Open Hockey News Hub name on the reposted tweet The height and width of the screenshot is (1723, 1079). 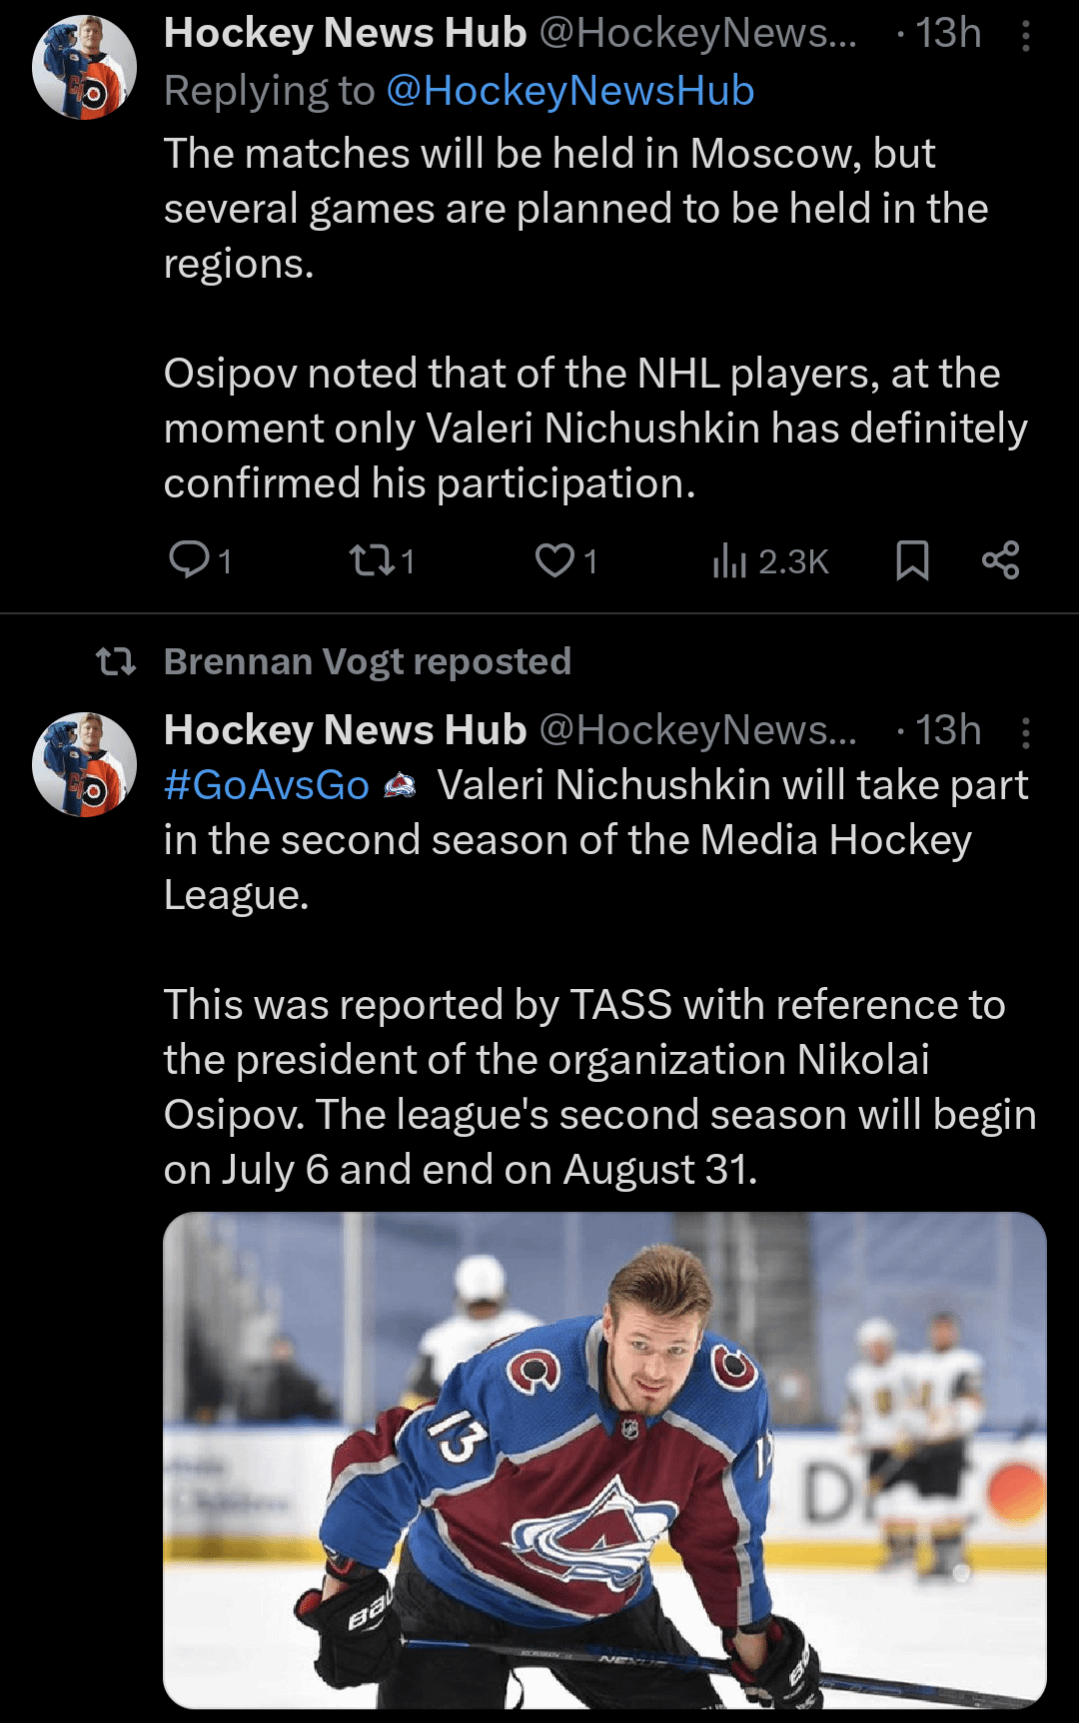345,730
